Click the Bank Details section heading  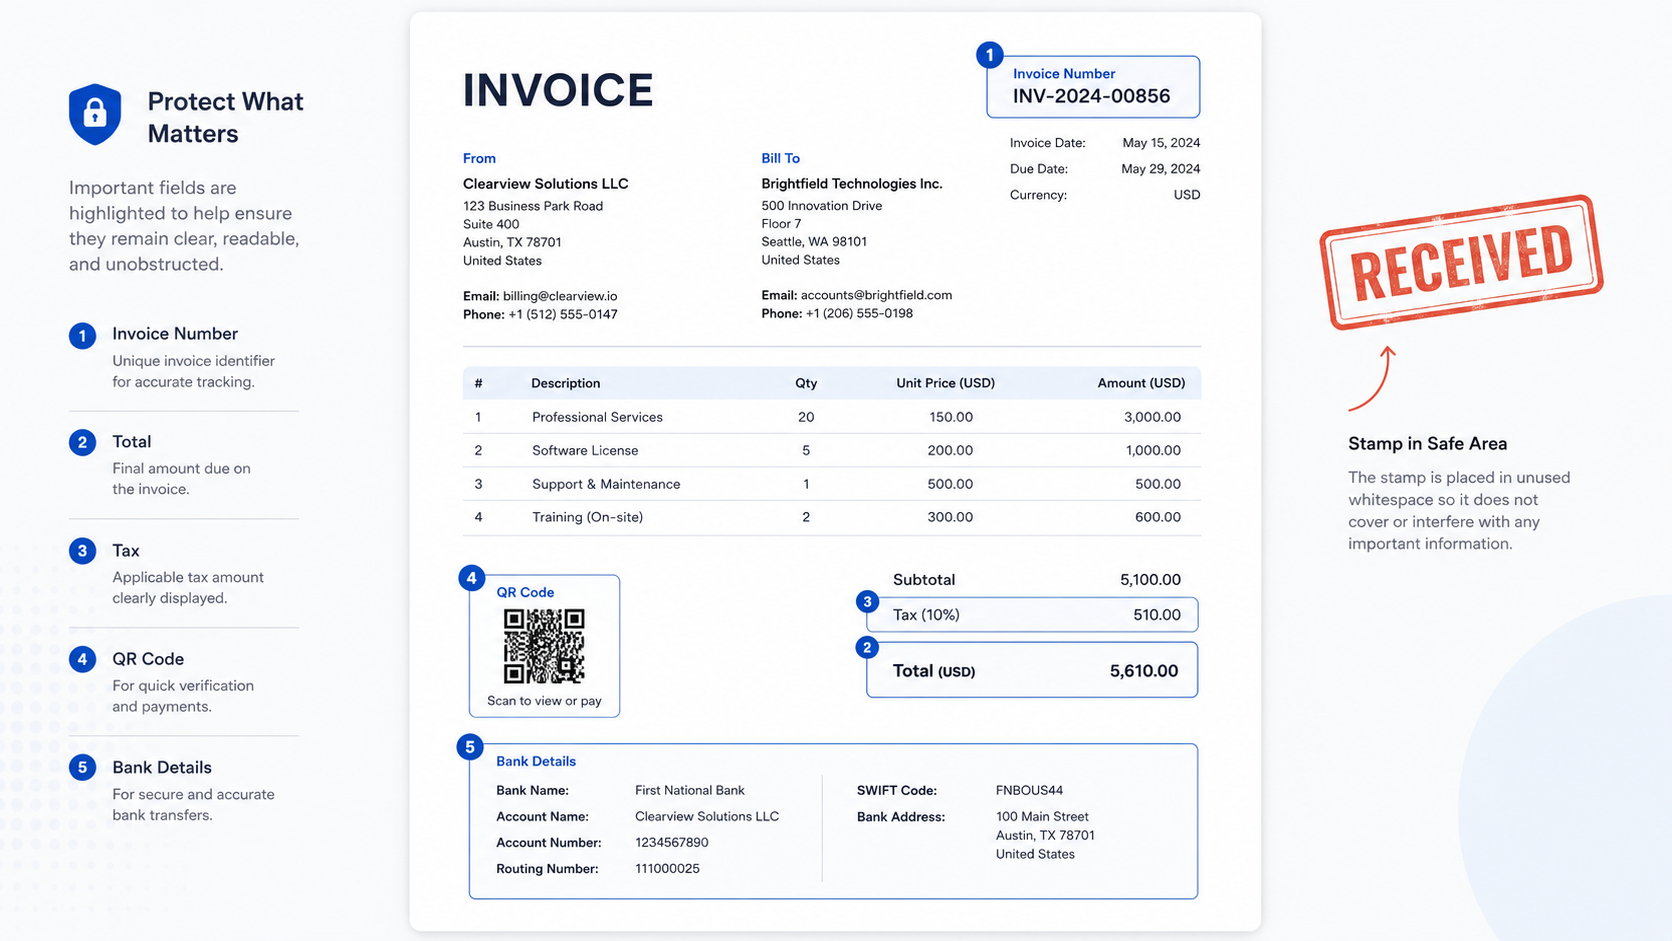536,761
